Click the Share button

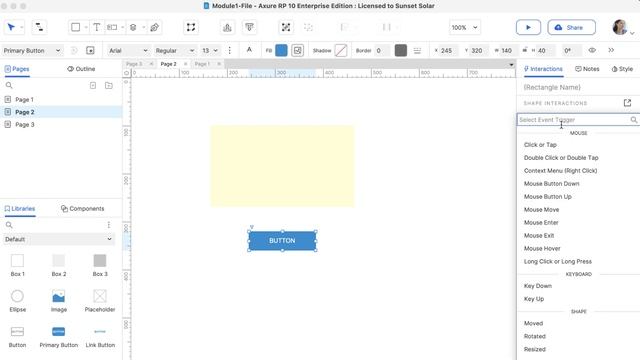571,27
